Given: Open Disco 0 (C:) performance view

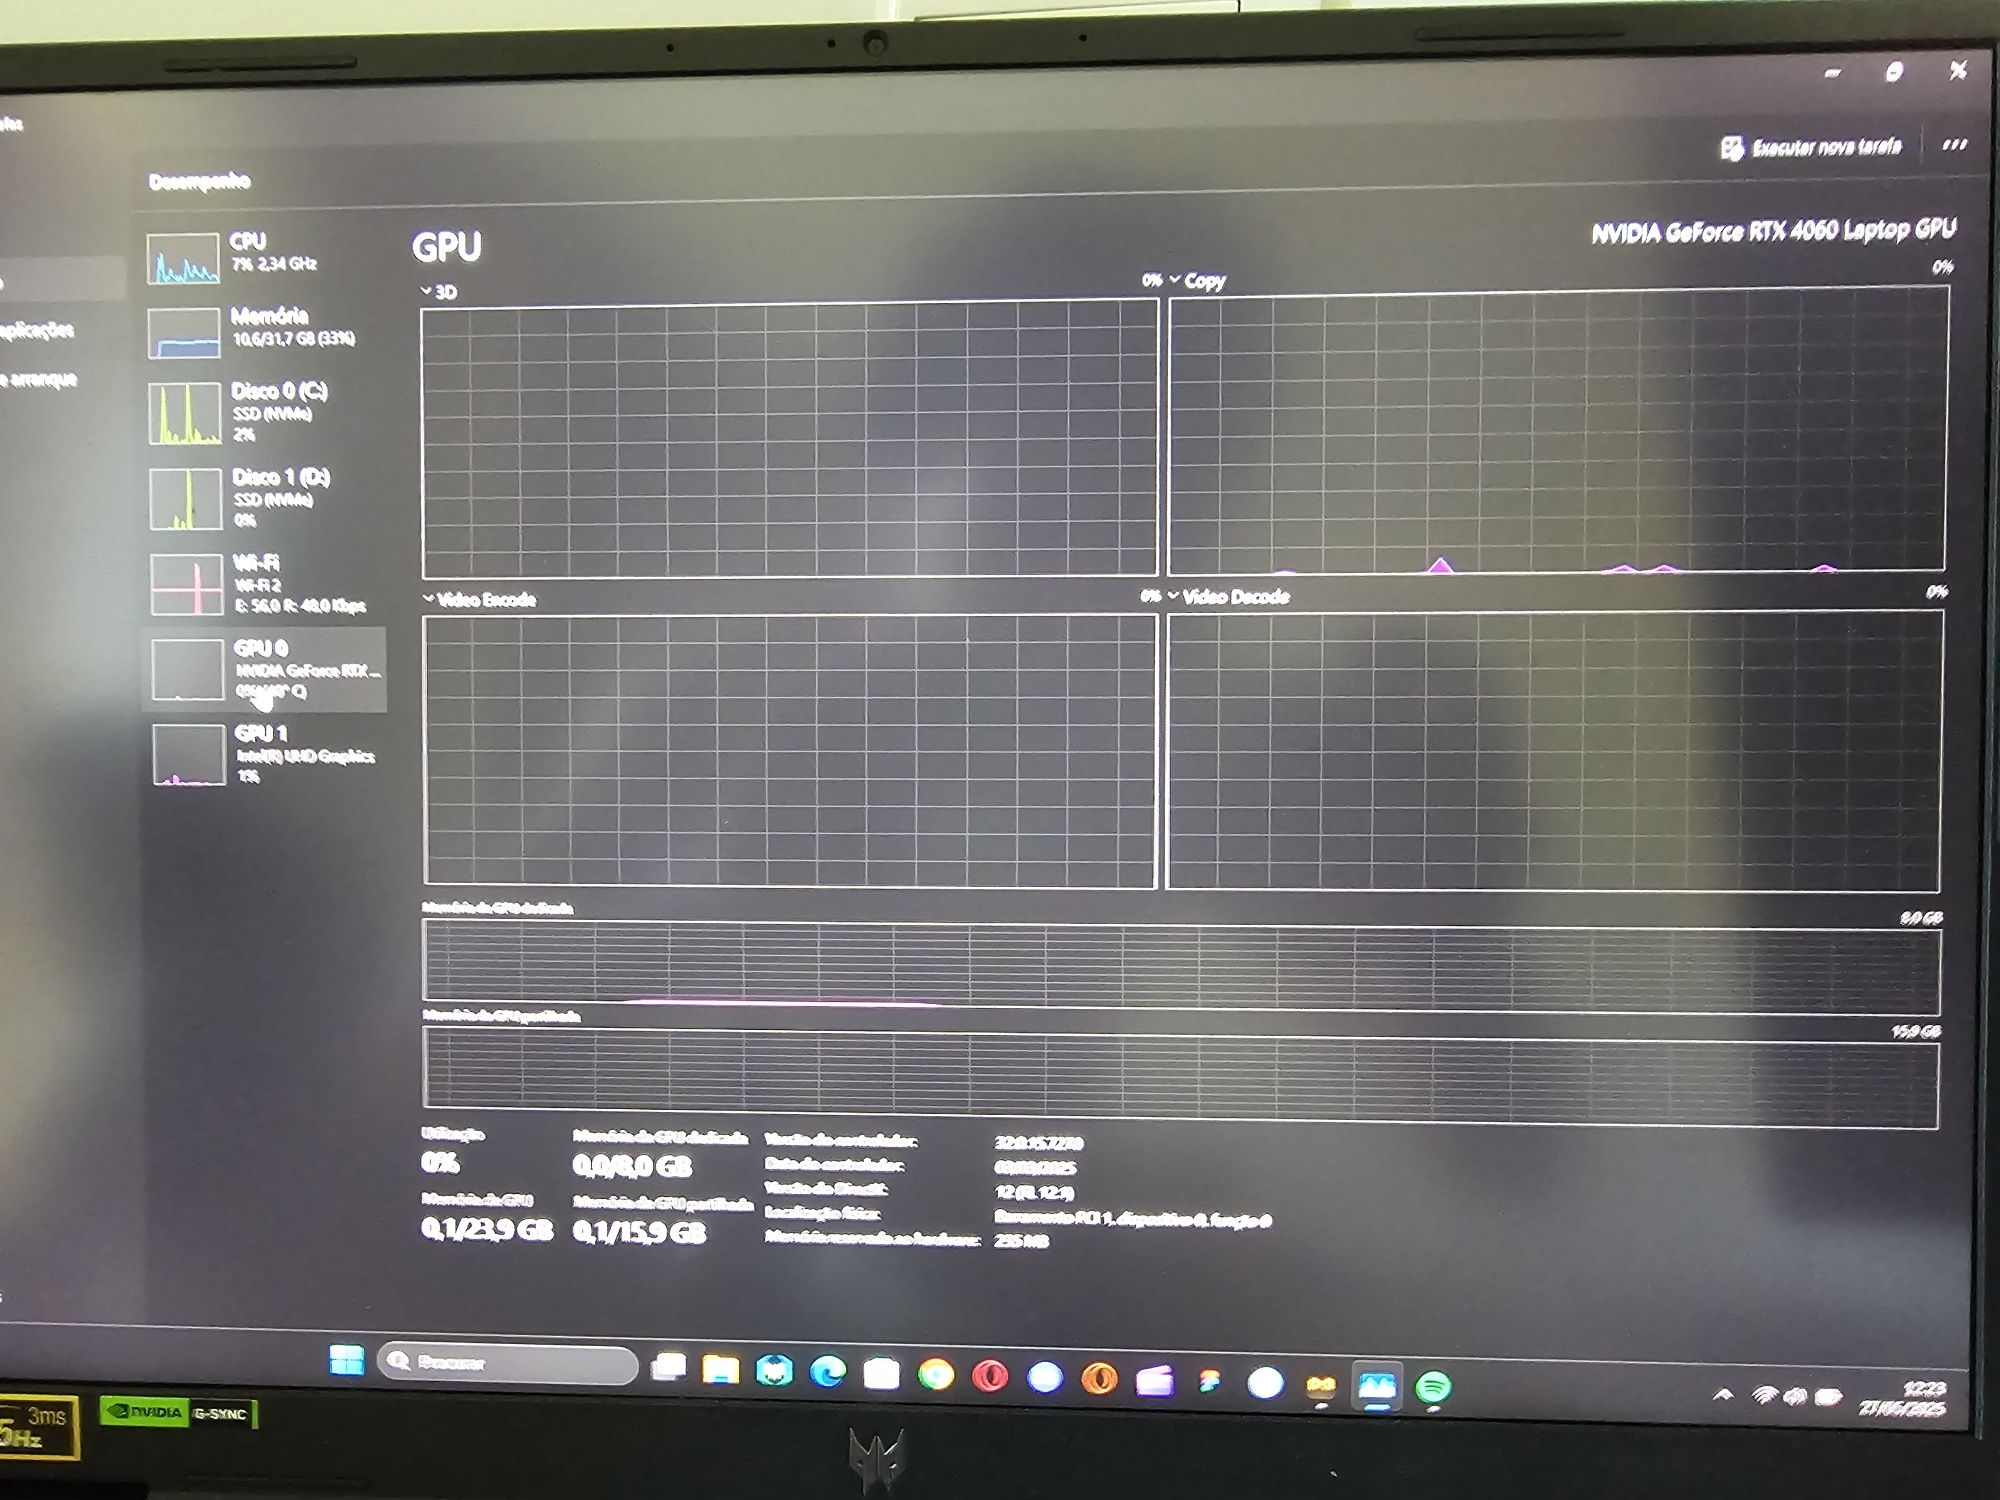Looking at the screenshot, I should (x=264, y=412).
